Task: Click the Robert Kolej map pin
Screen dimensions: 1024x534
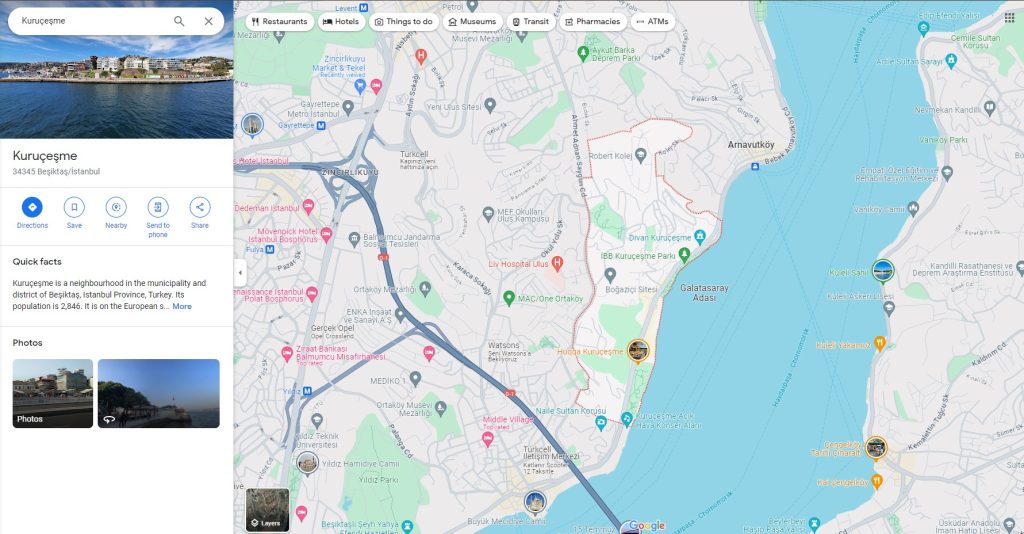Action: point(641,155)
